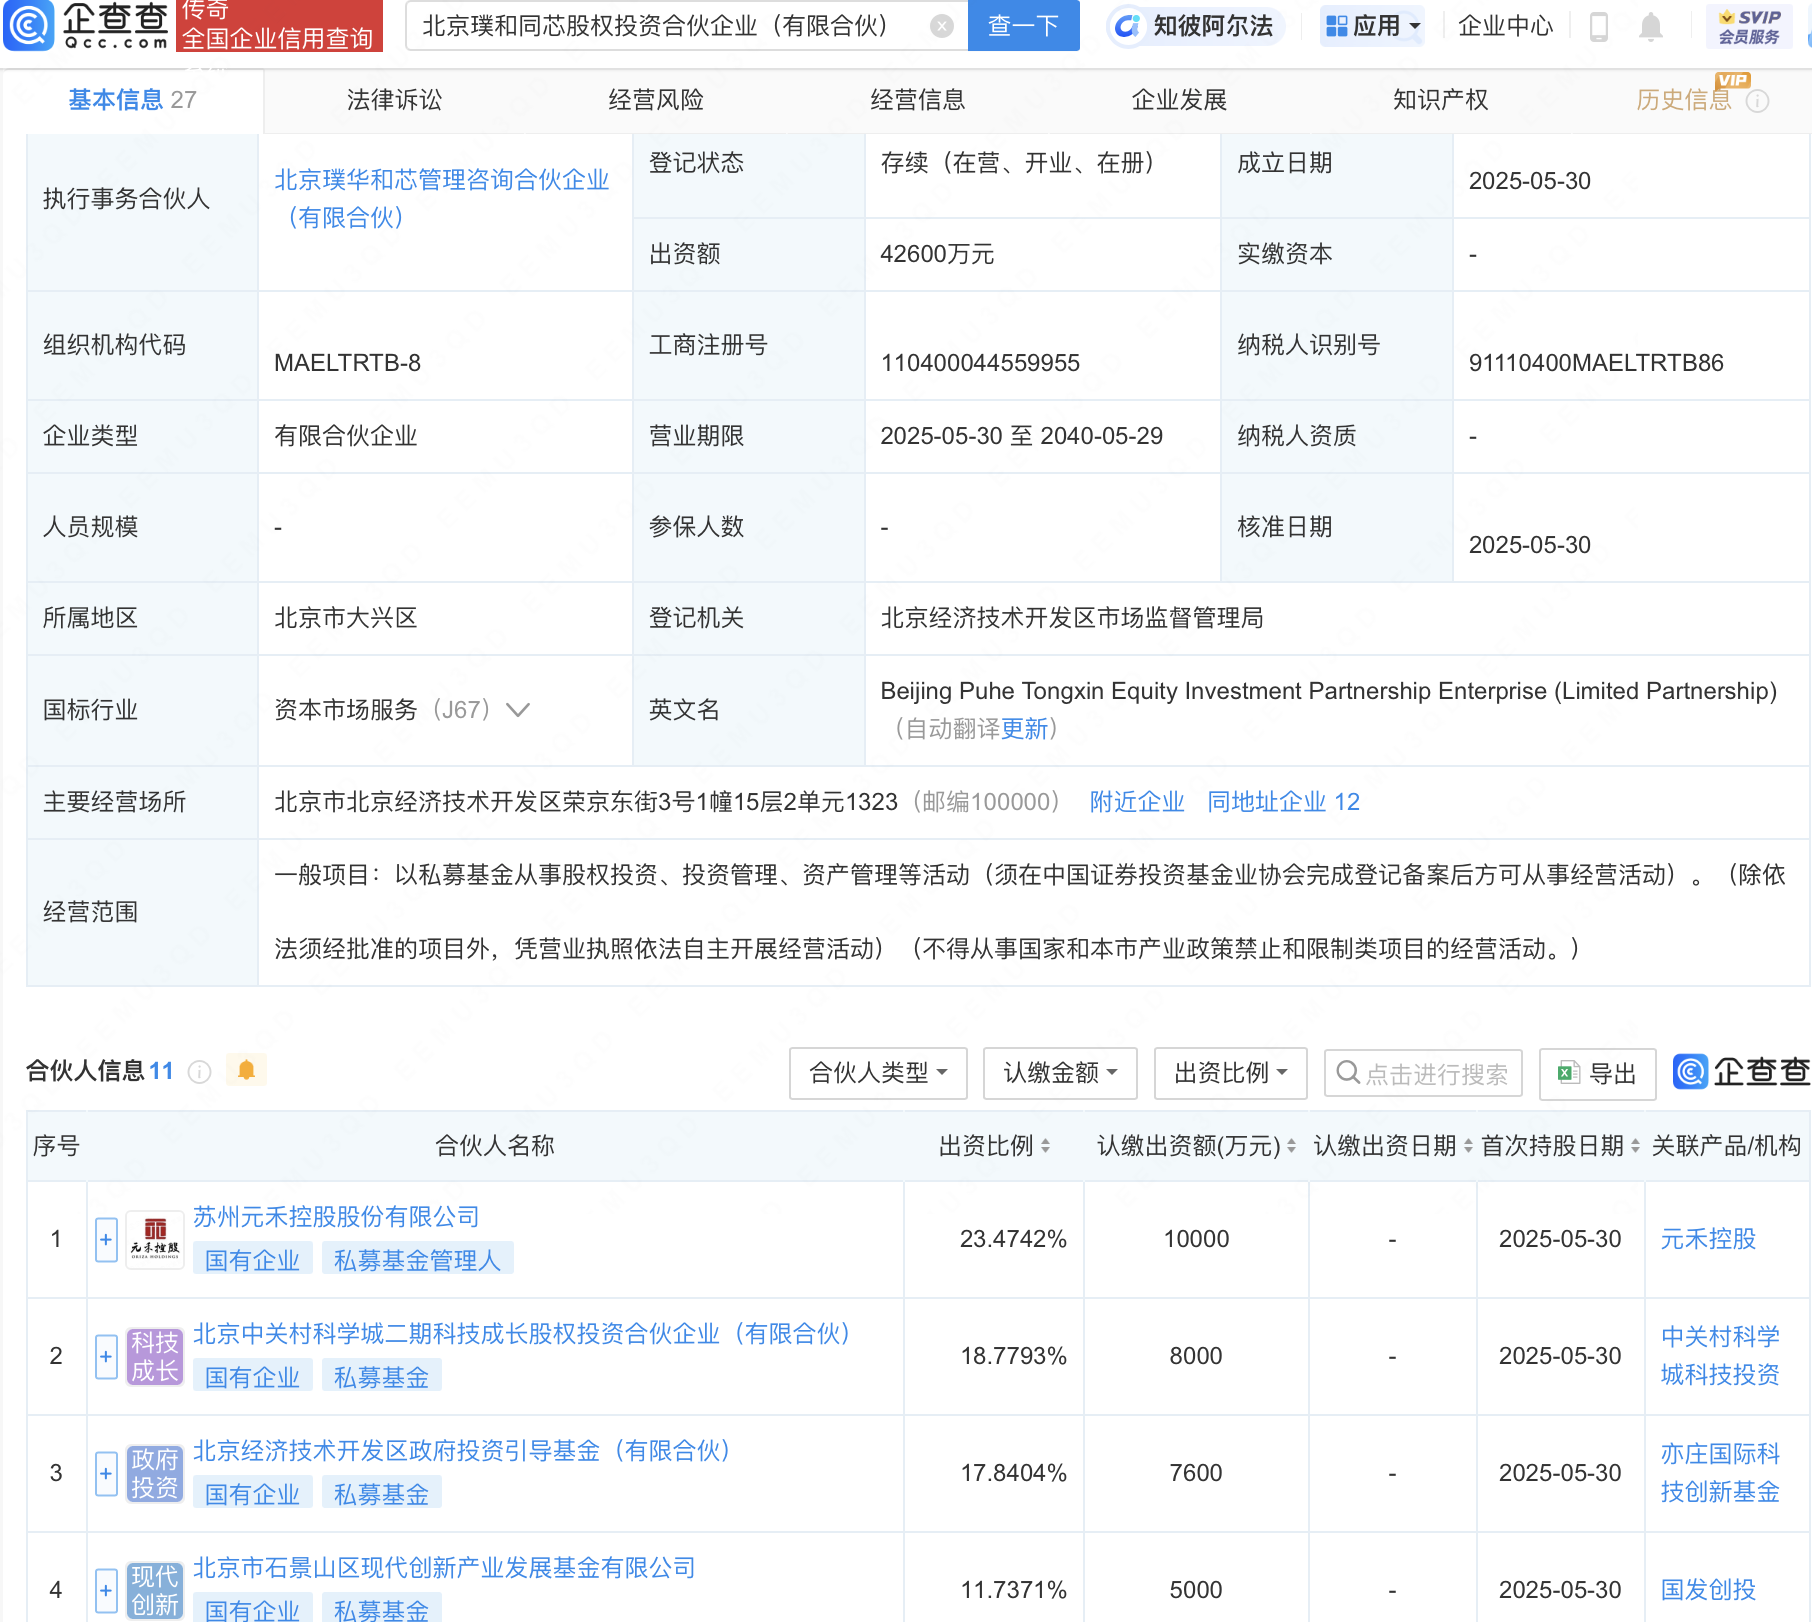The image size is (1812, 1622).
Task: Open the 合伙人类型 filter dropdown
Action: click(877, 1073)
